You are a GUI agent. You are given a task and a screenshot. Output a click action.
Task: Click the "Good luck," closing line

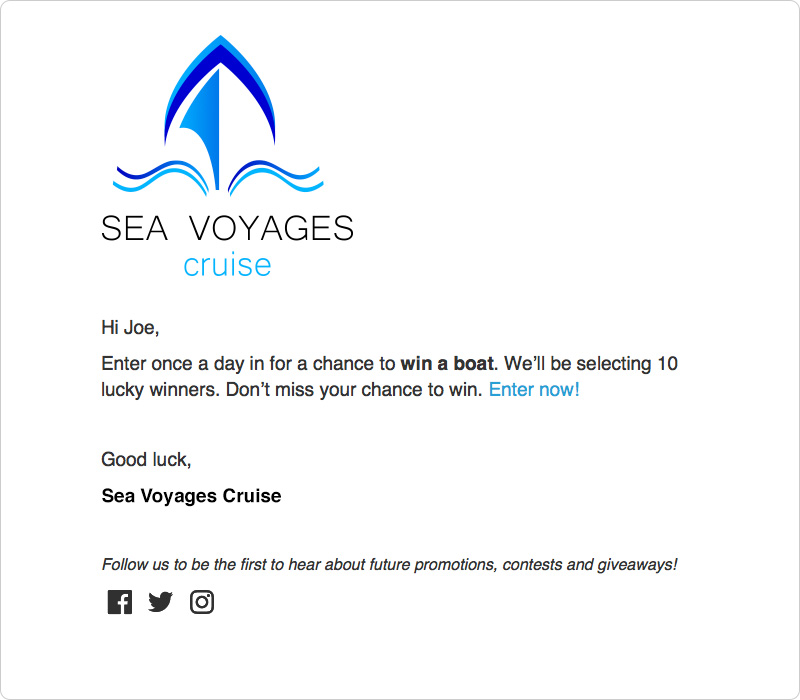pos(146,460)
